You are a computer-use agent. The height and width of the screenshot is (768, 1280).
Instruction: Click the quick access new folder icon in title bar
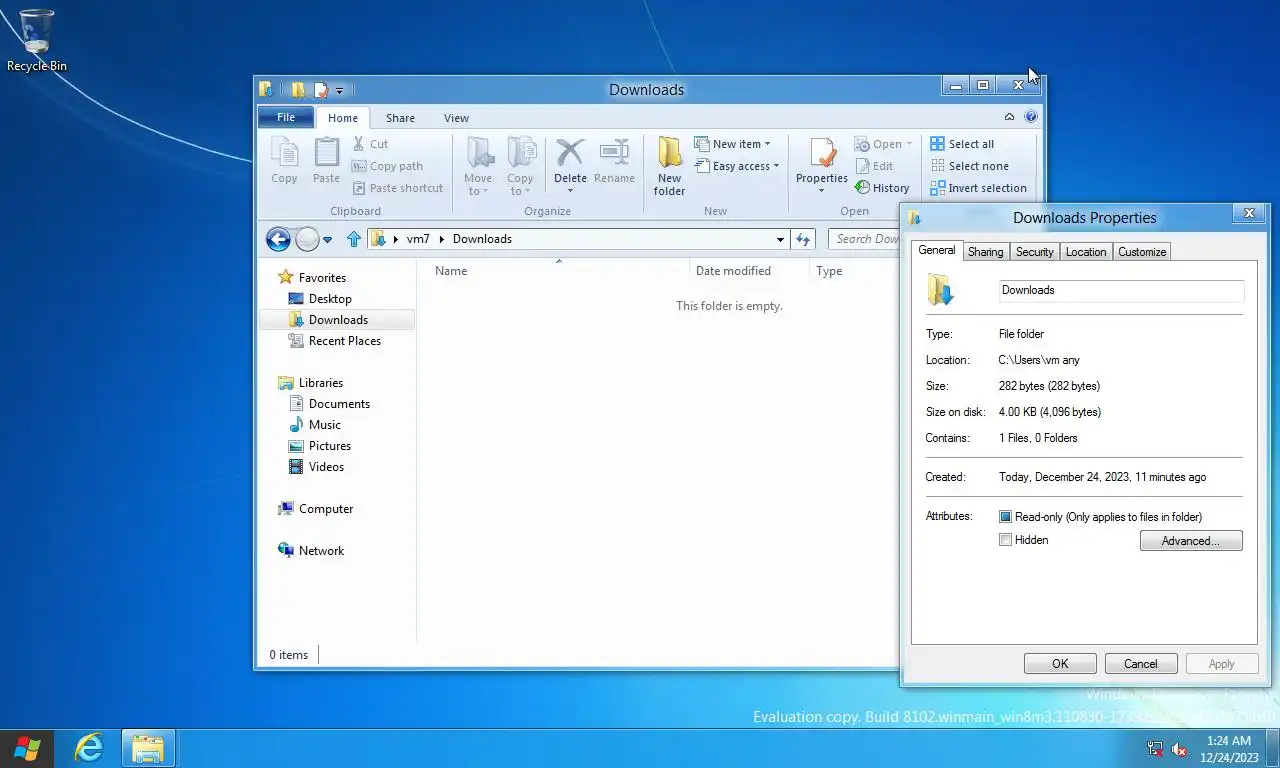(298, 90)
